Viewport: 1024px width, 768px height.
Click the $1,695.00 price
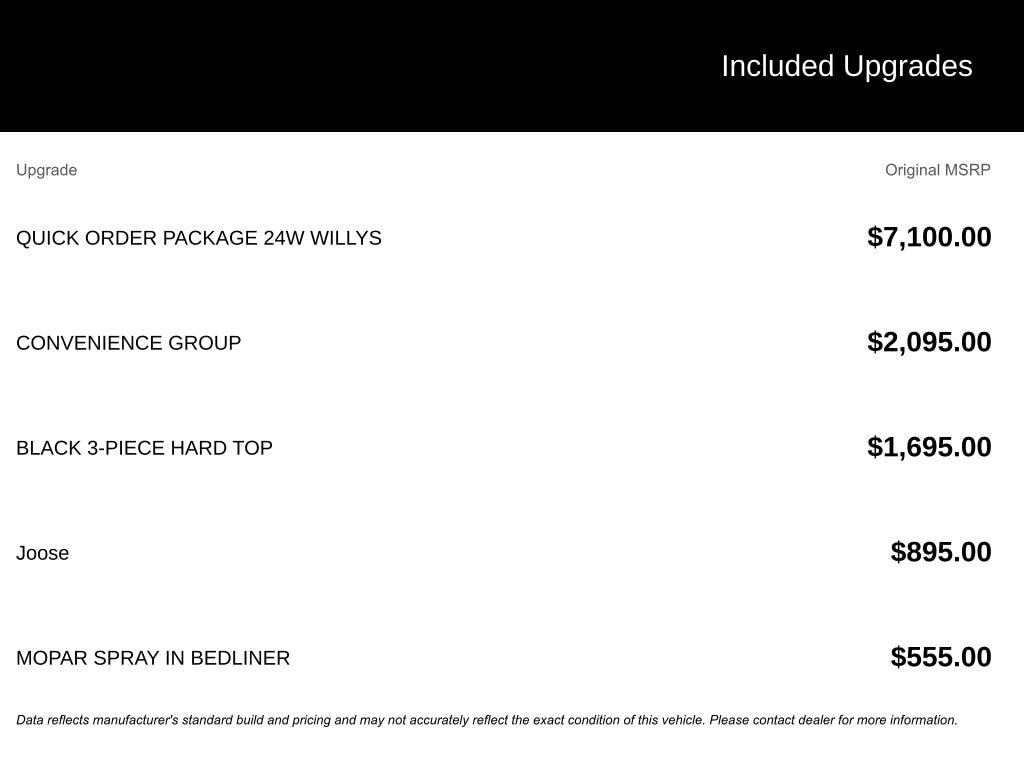(x=929, y=447)
